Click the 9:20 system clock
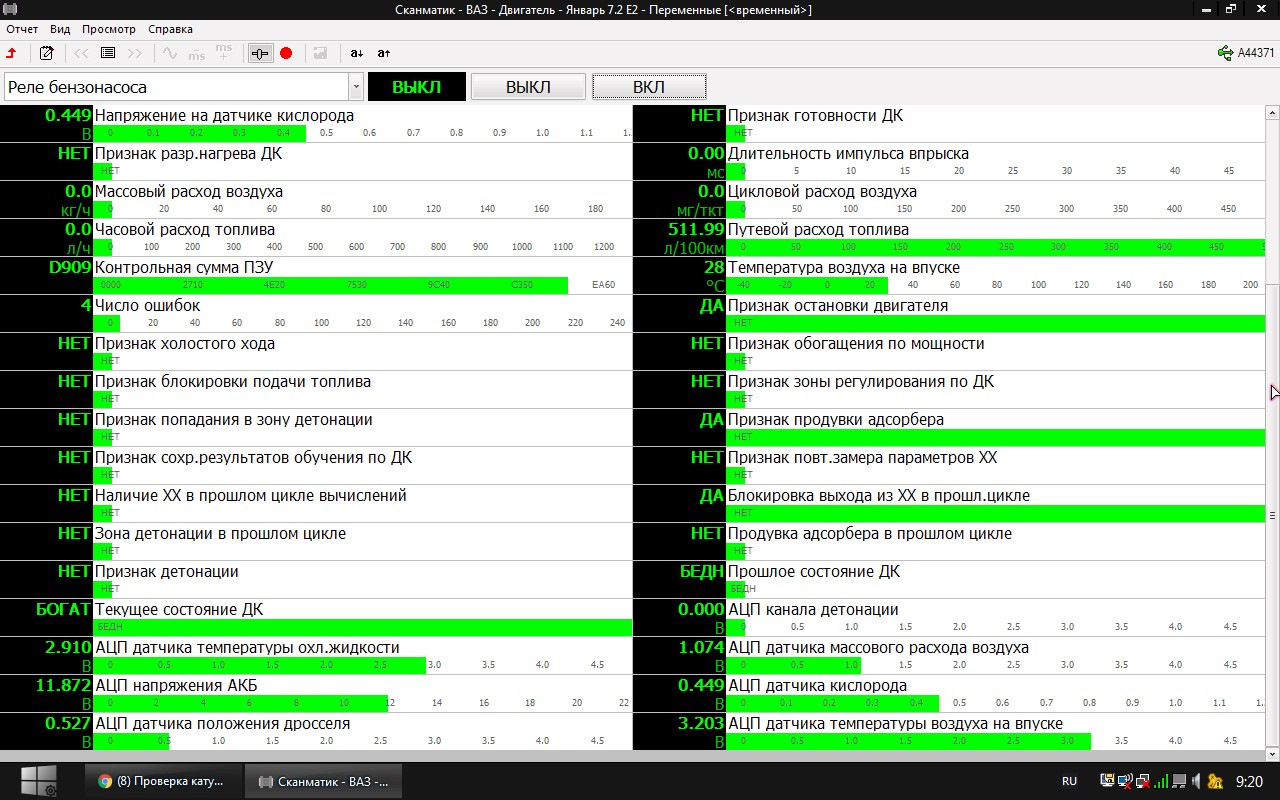Viewport: 1280px width, 800px height. coord(1249,781)
